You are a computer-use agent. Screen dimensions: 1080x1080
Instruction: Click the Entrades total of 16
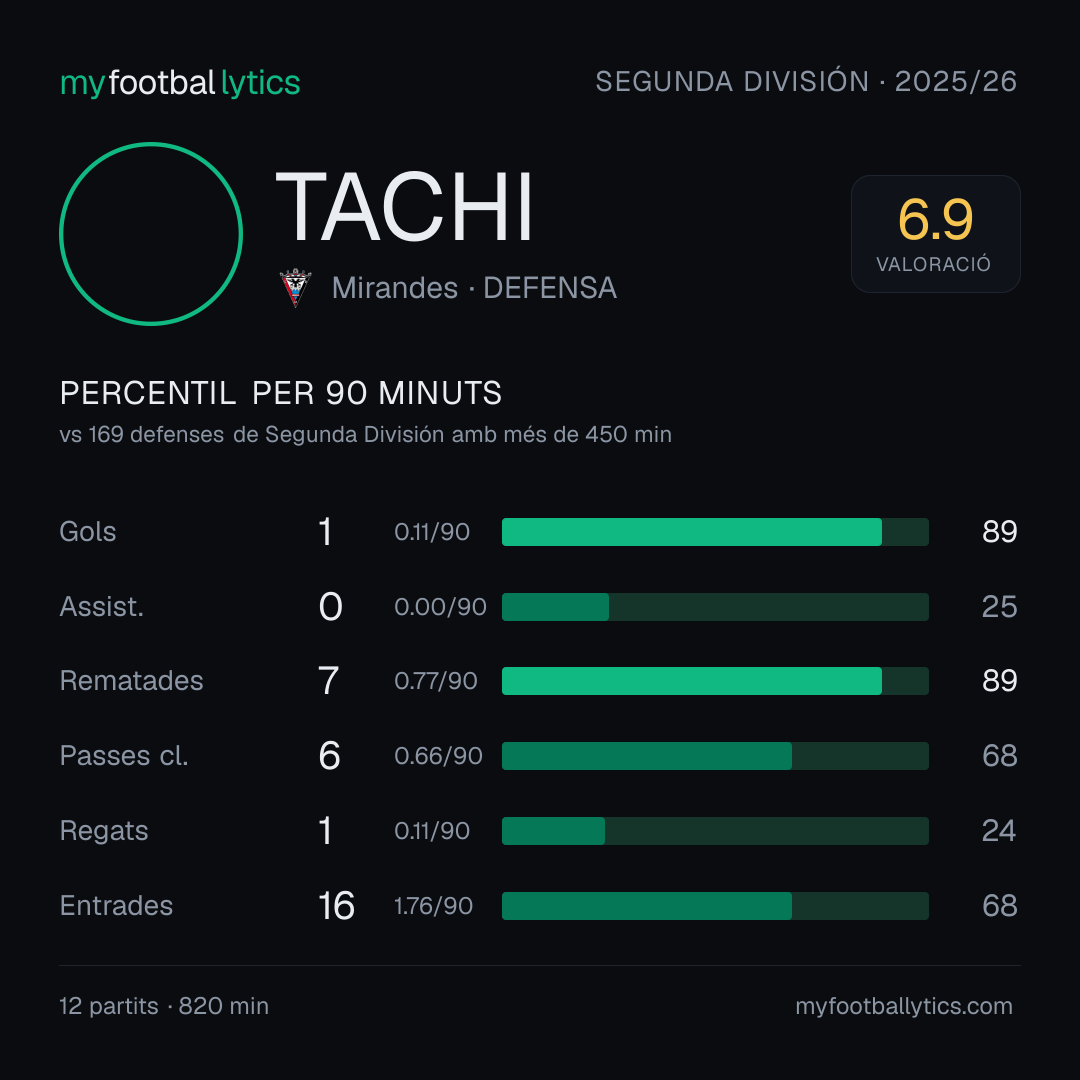click(x=336, y=906)
